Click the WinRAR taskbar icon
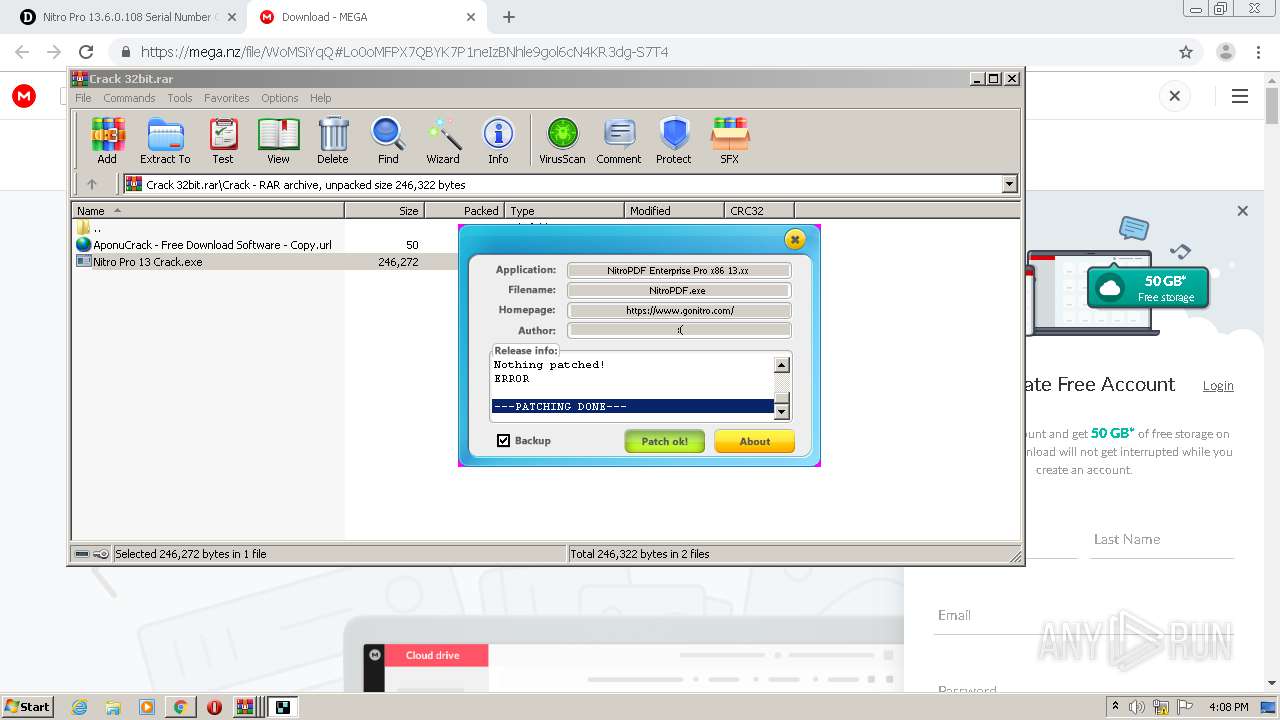Image resolution: width=1280 pixels, height=720 pixels. point(245,707)
